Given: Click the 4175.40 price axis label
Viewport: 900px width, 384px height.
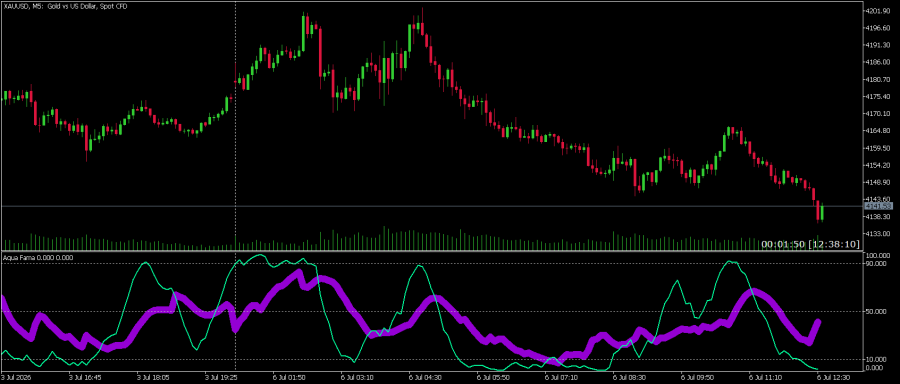Looking at the screenshot, I should pos(879,96).
